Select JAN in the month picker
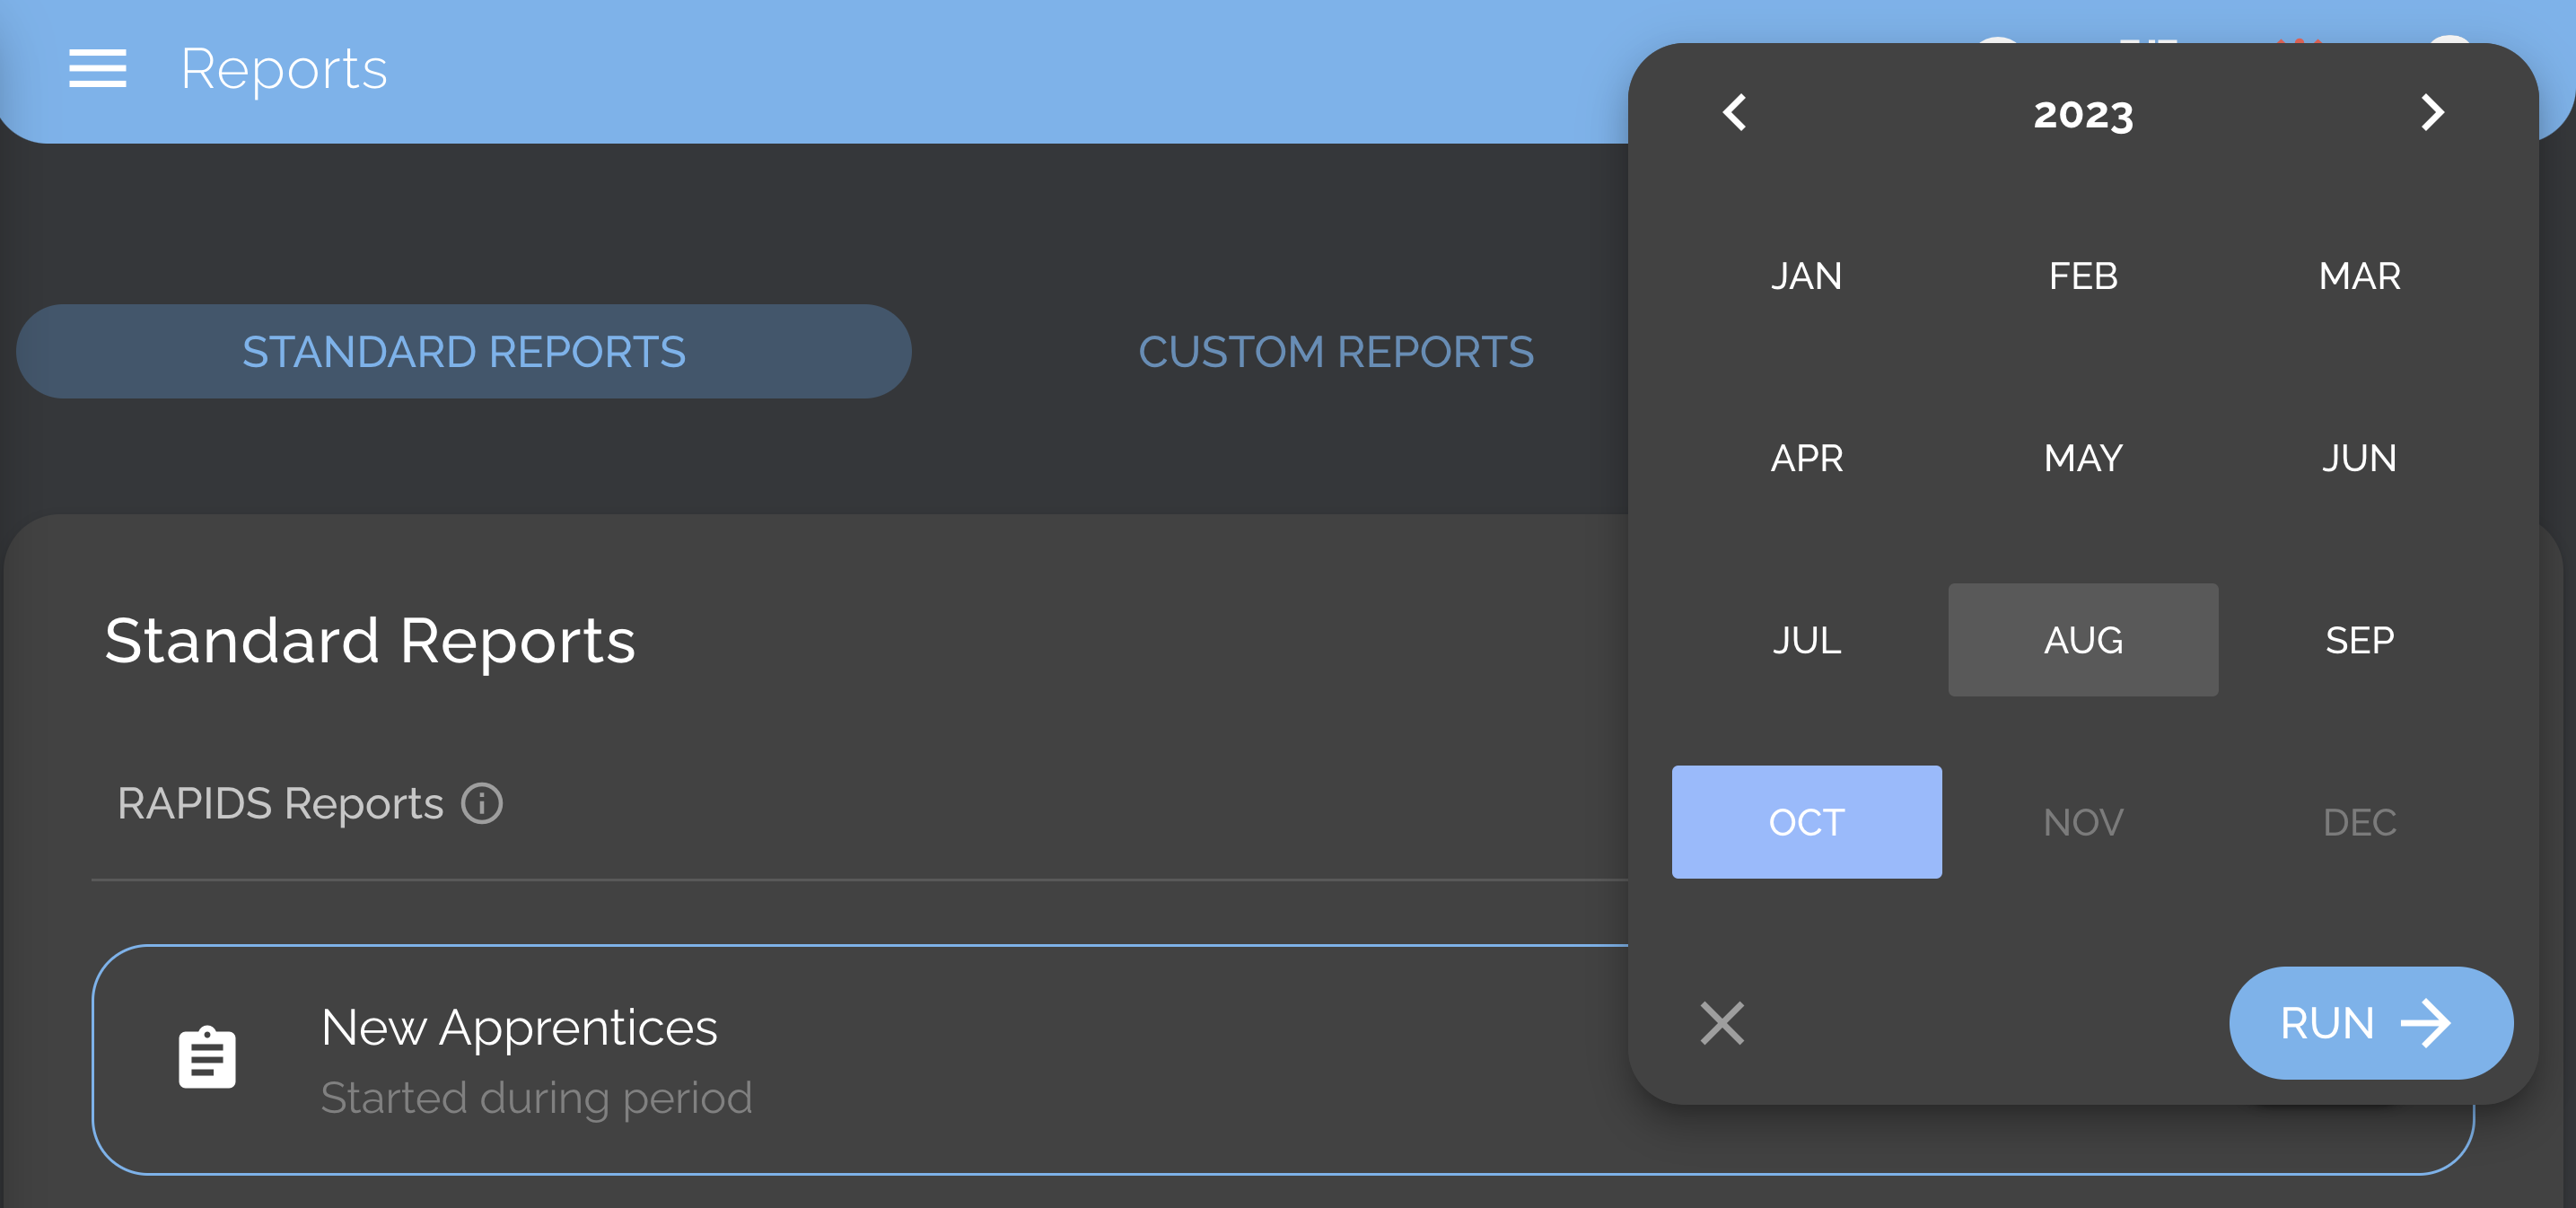 (x=1807, y=276)
